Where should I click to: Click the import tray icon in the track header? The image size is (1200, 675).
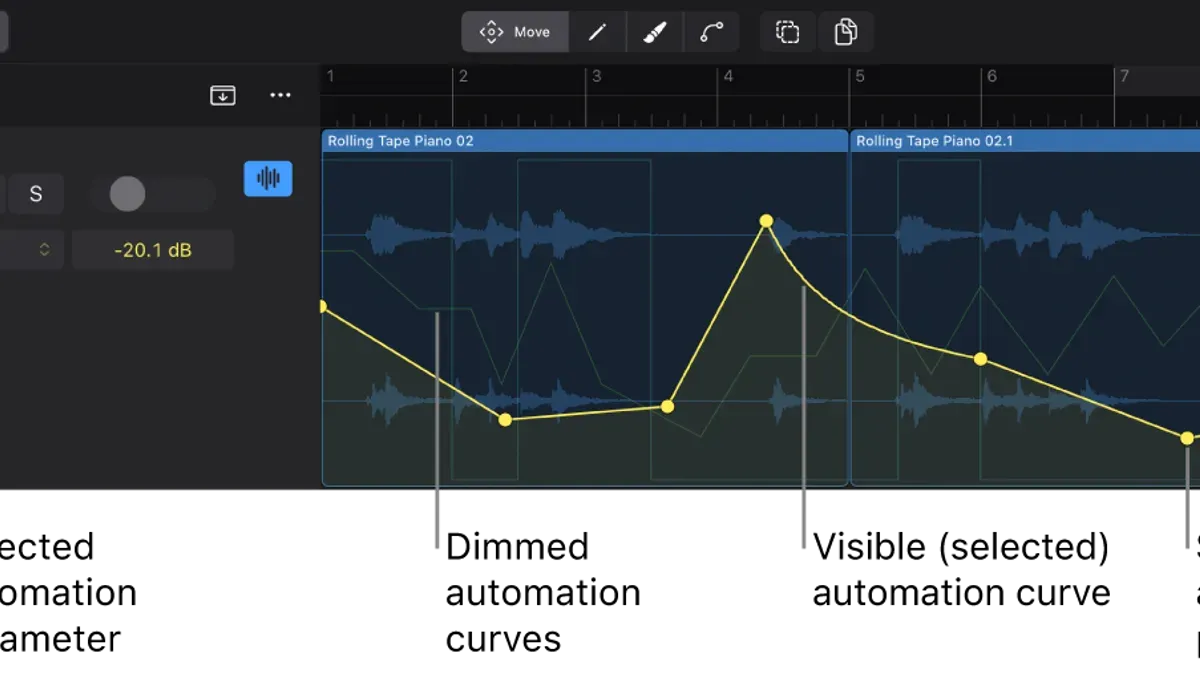click(223, 95)
